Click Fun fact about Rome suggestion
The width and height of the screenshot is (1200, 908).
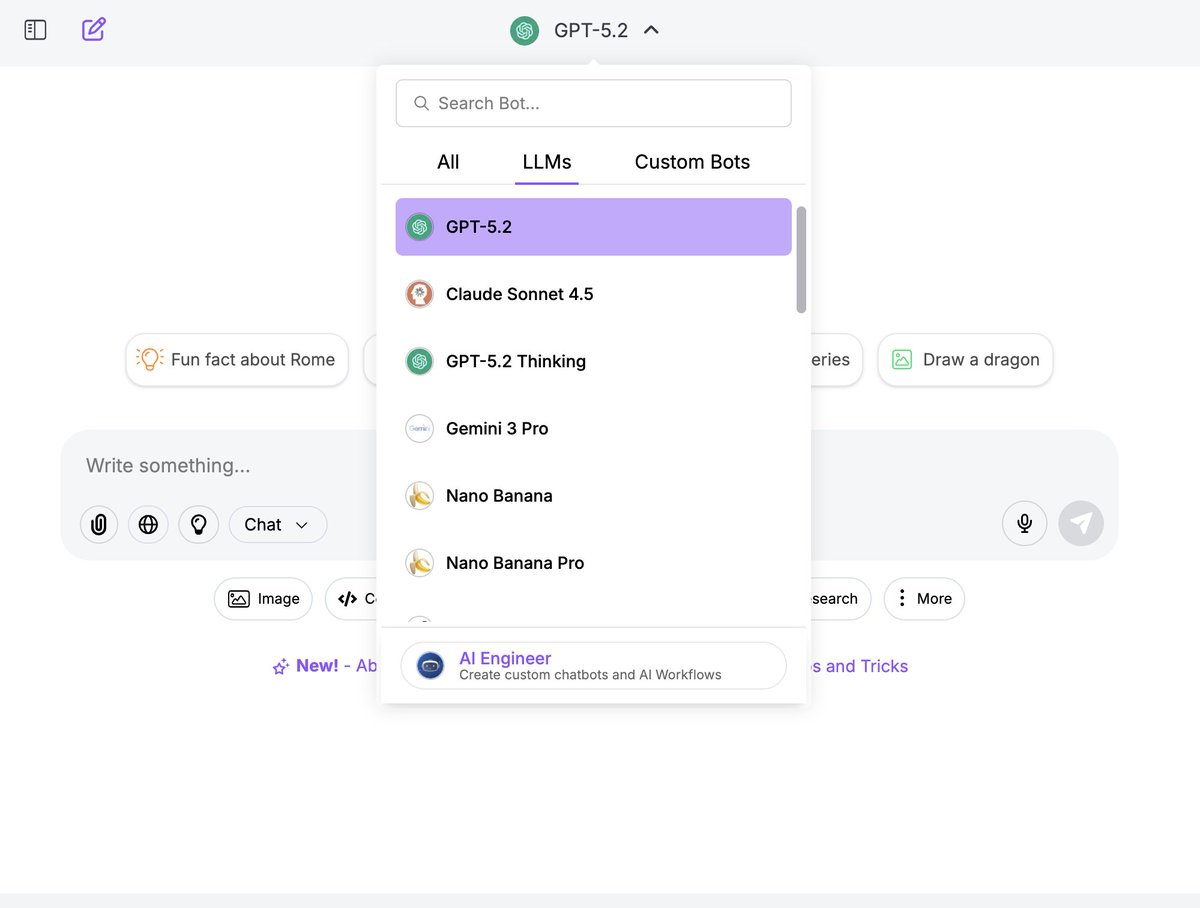pos(237,359)
